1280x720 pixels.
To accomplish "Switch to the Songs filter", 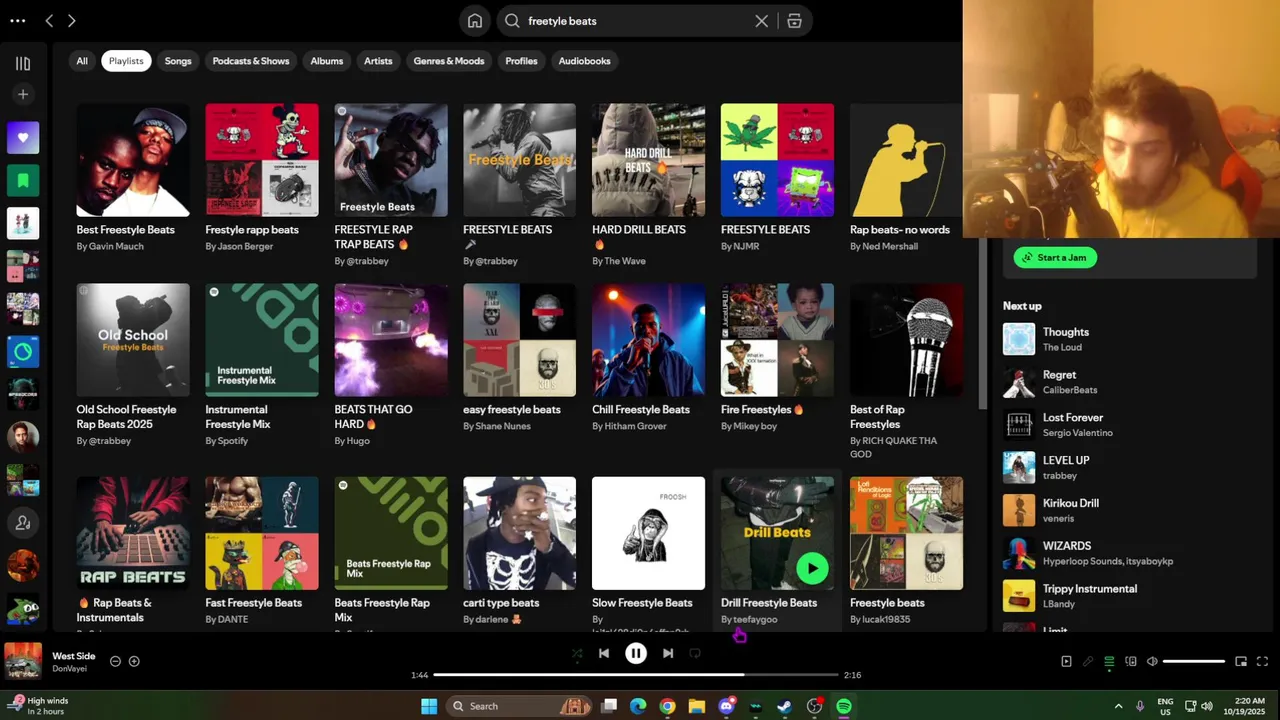I will click(178, 61).
